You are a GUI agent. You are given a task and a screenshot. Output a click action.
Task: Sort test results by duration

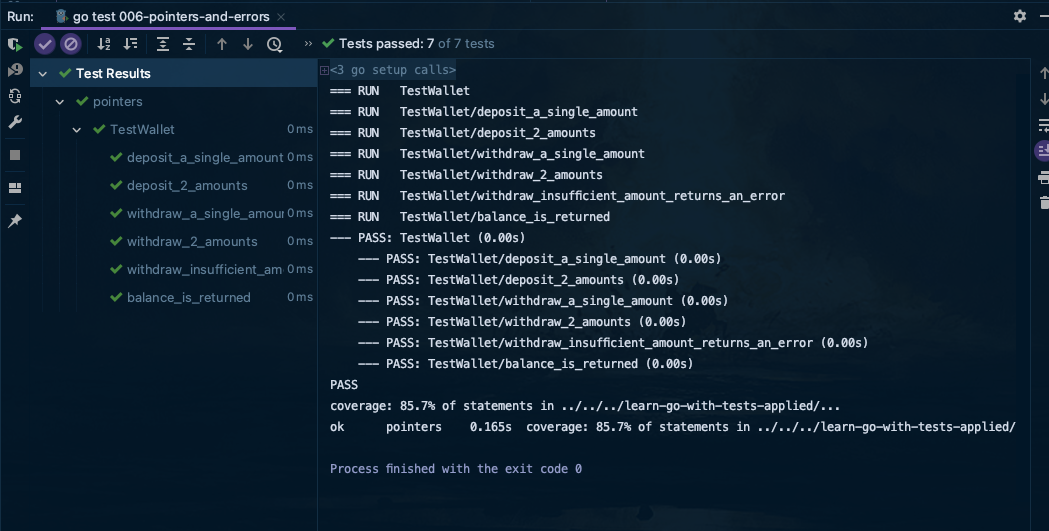click(x=130, y=44)
